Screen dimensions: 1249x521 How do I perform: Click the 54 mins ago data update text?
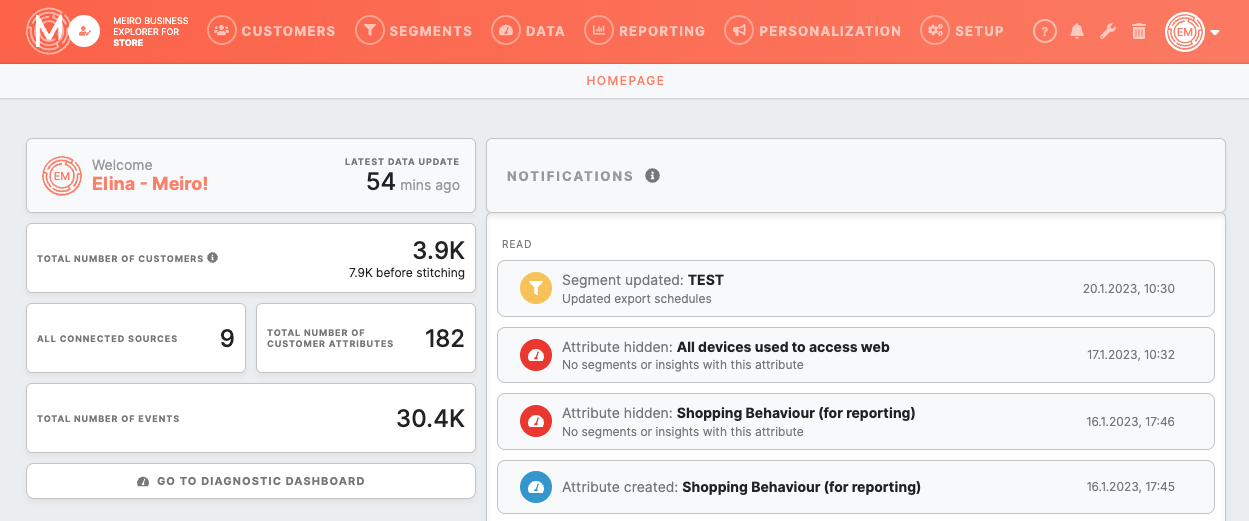click(413, 182)
